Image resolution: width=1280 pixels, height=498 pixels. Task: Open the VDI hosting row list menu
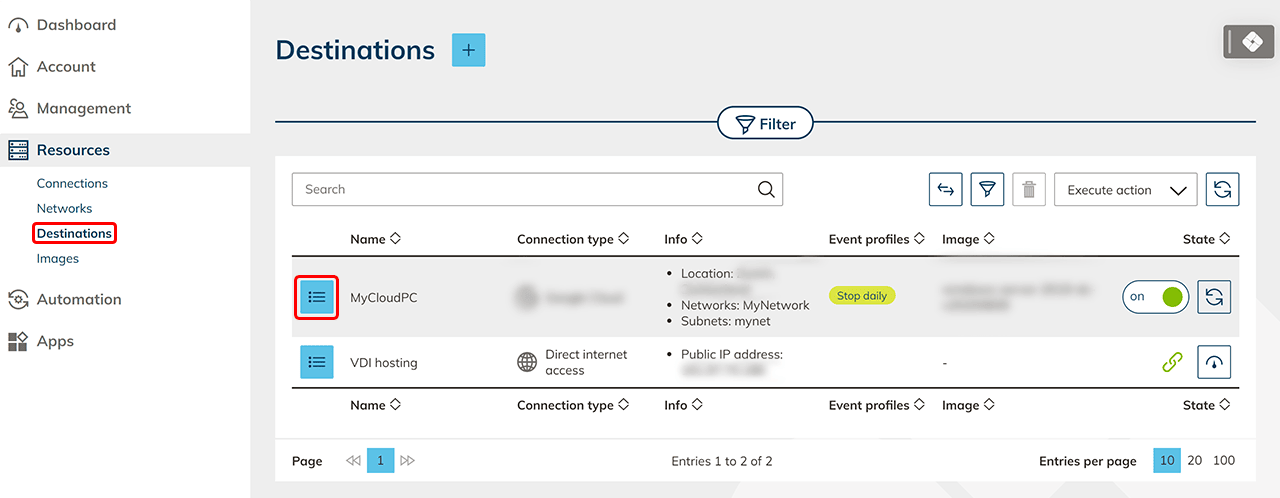pos(317,362)
